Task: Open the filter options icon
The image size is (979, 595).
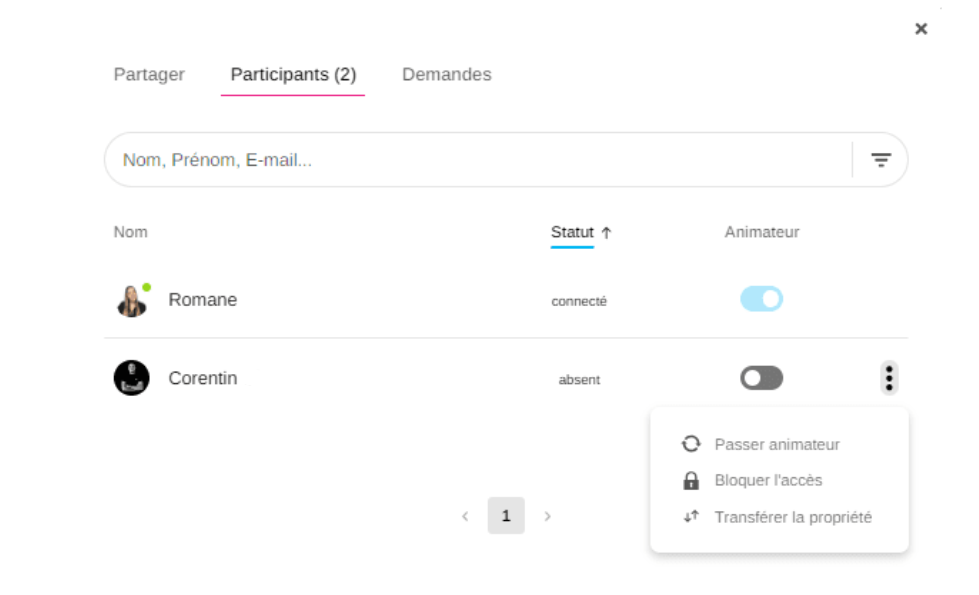Action: (880, 160)
